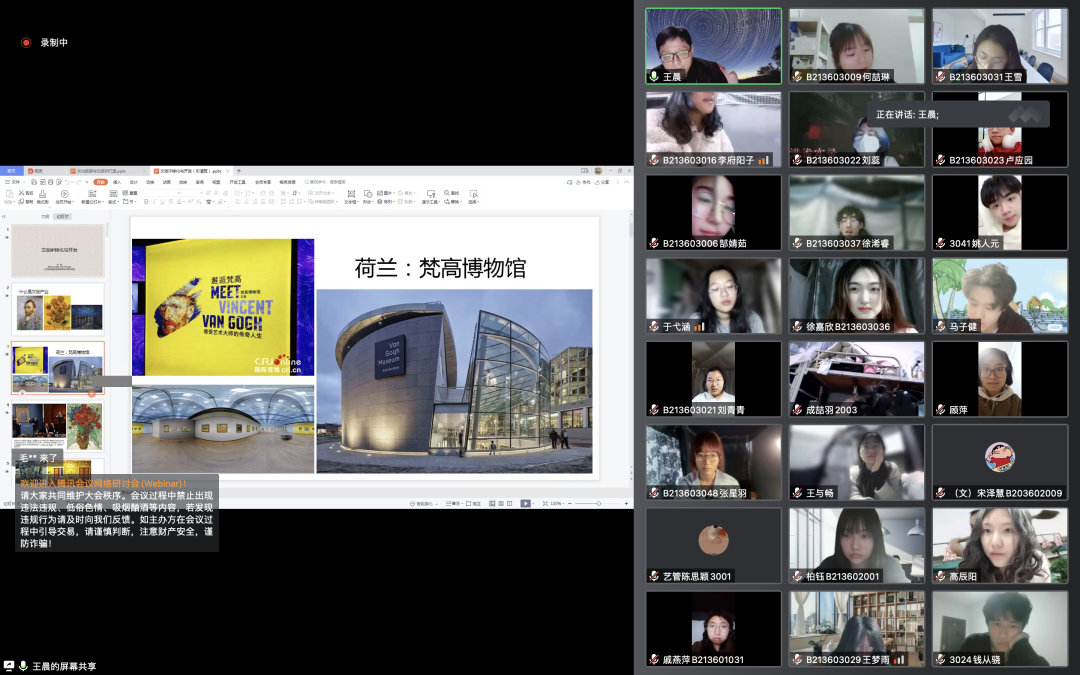Click the Save icon in quick toolbar
Image resolution: width=1080 pixels, height=675 pixels.
pos(32,182)
